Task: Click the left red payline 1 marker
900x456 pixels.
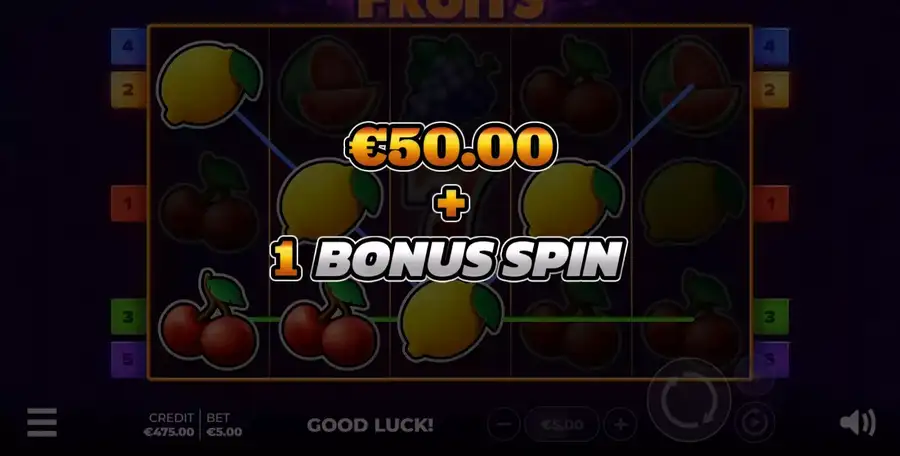Action: pos(128,203)
